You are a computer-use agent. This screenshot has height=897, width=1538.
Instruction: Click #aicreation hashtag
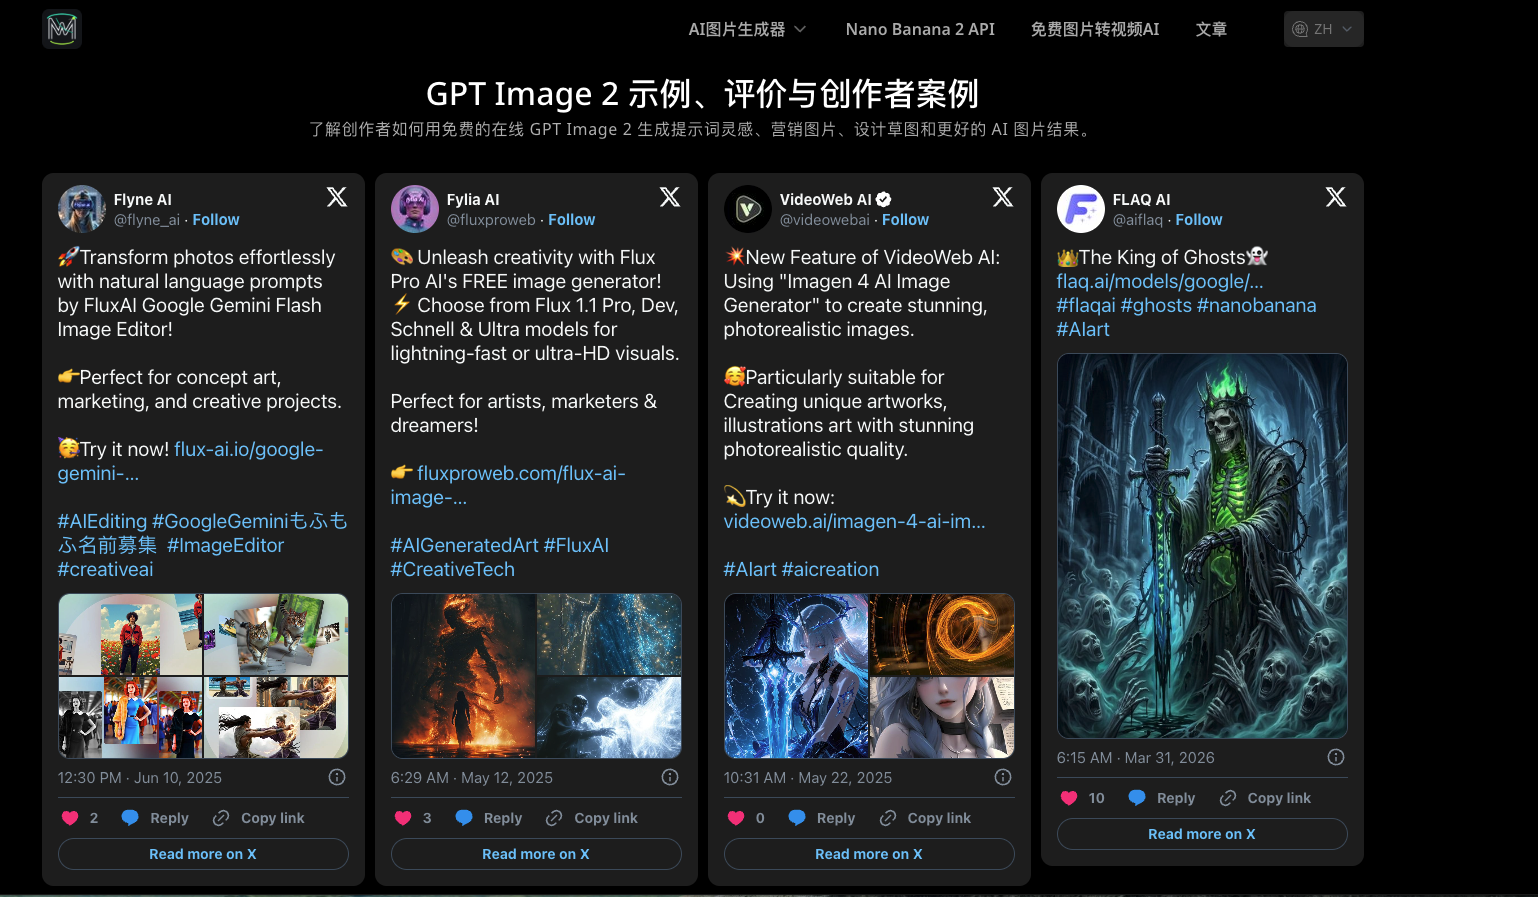(830, 569)
